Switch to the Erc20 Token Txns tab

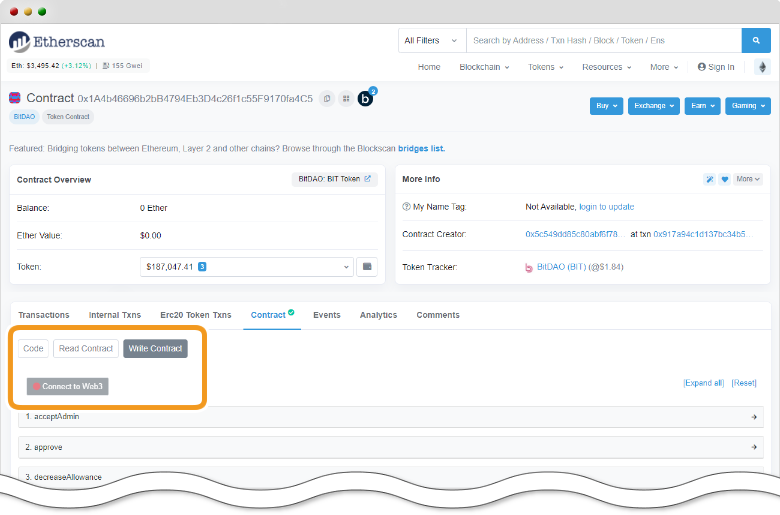coord(195,315)
